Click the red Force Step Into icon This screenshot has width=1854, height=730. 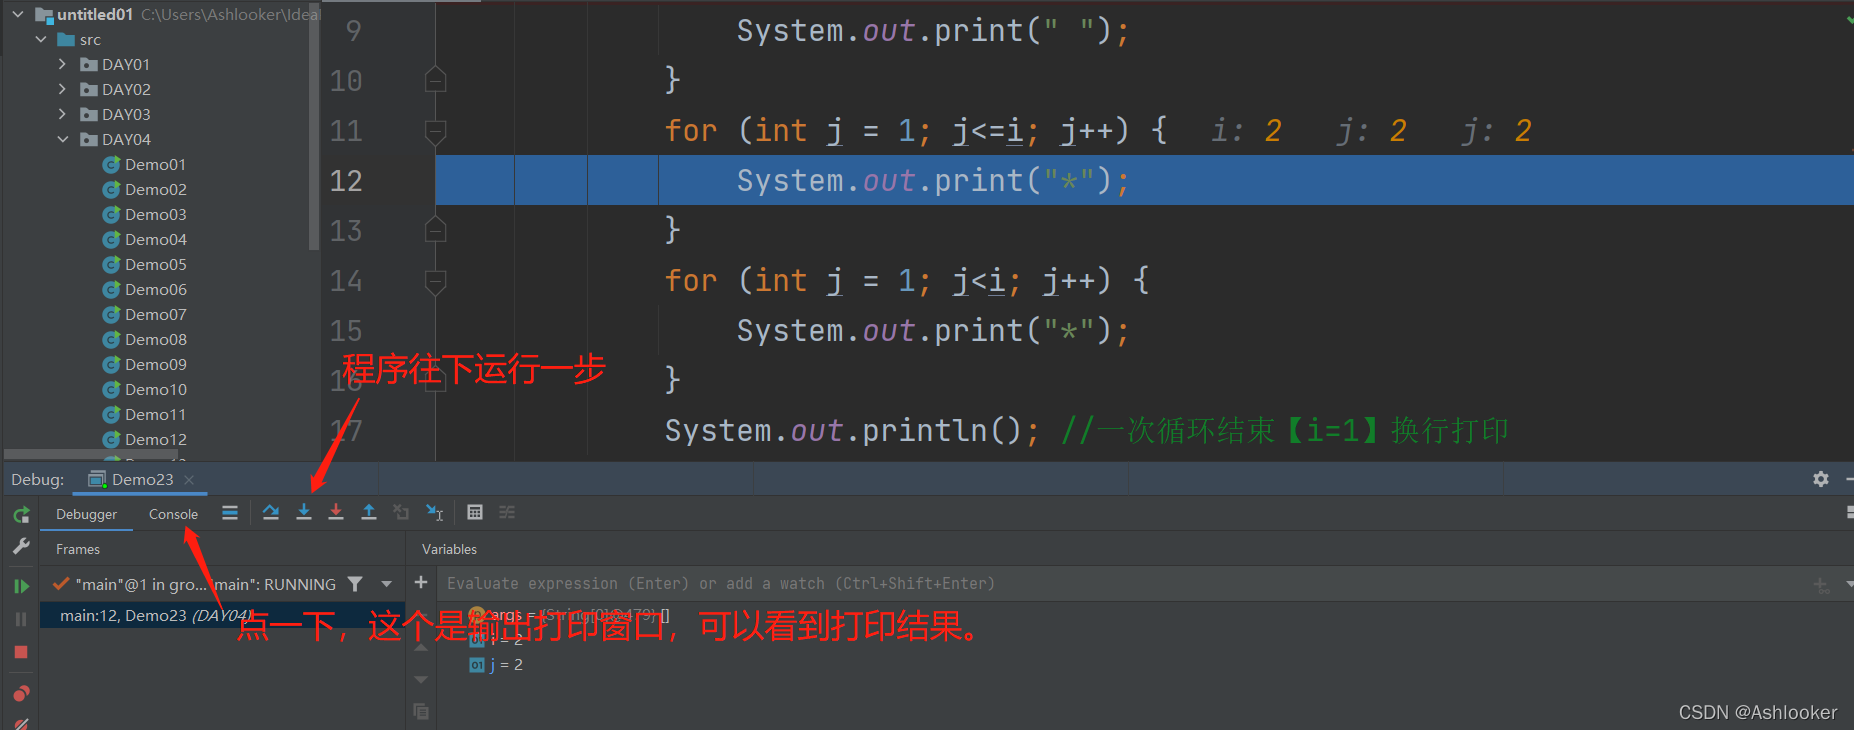(336, 513)
